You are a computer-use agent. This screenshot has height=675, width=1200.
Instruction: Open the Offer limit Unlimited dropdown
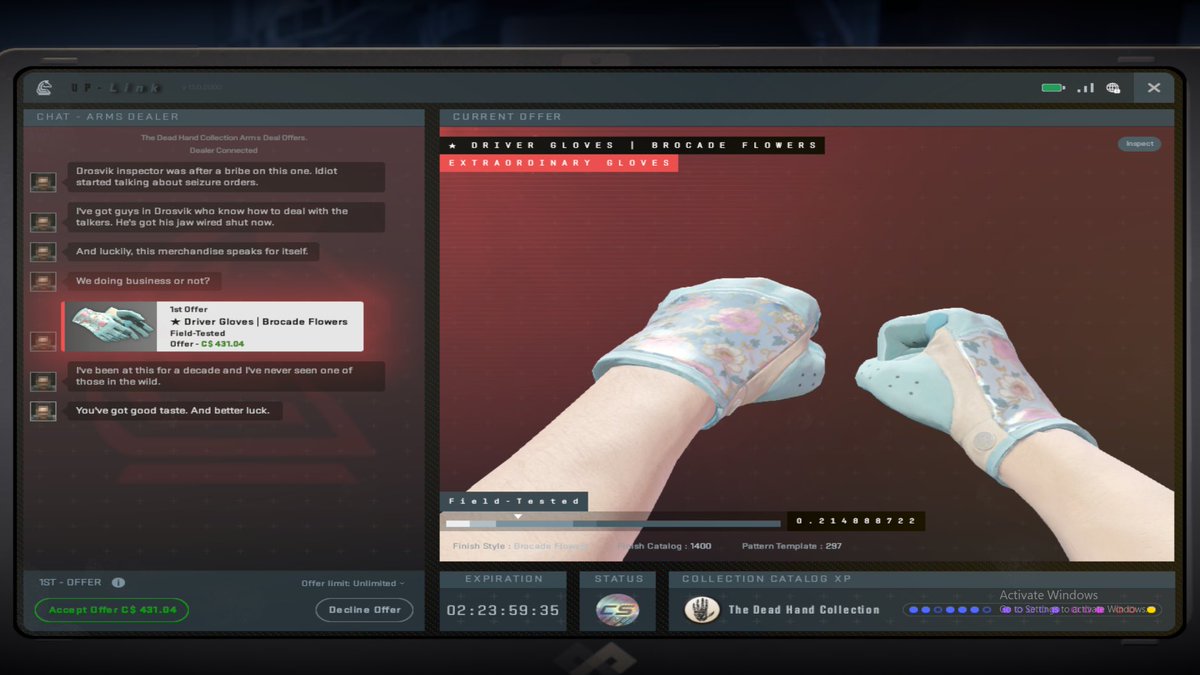pos(353,583)
